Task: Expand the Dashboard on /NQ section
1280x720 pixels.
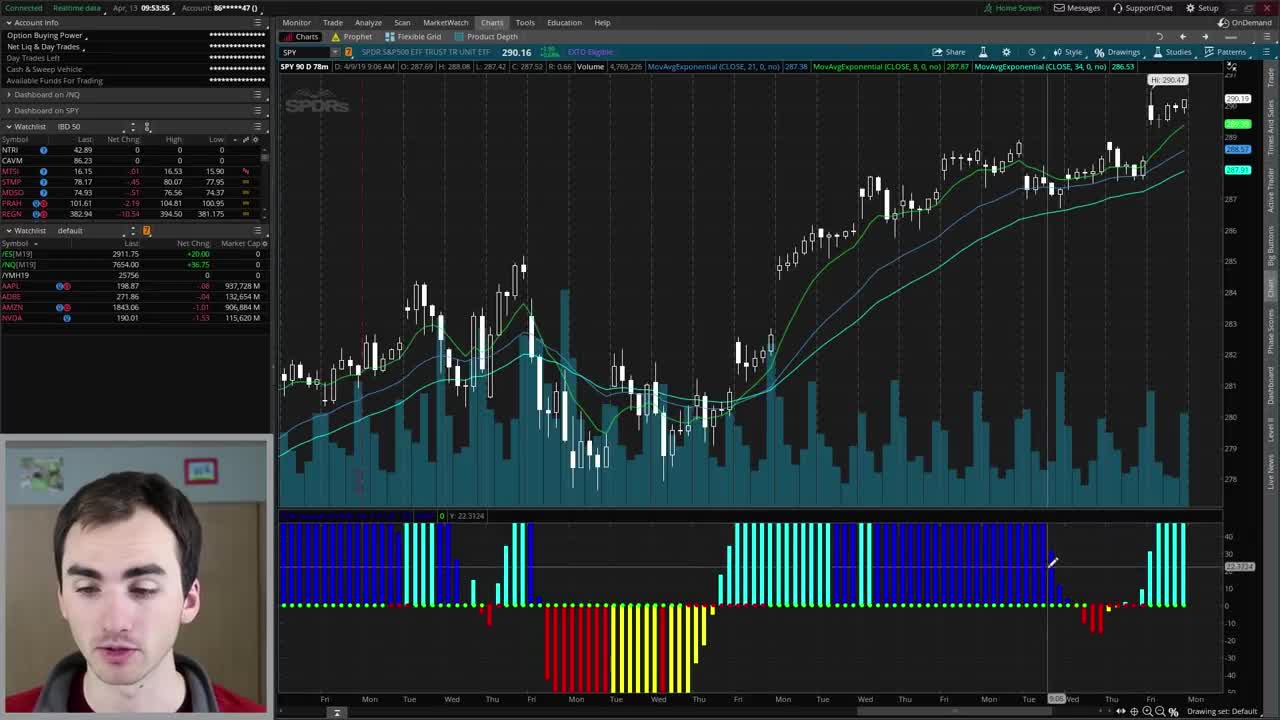Action: click(x=8, y=95)
